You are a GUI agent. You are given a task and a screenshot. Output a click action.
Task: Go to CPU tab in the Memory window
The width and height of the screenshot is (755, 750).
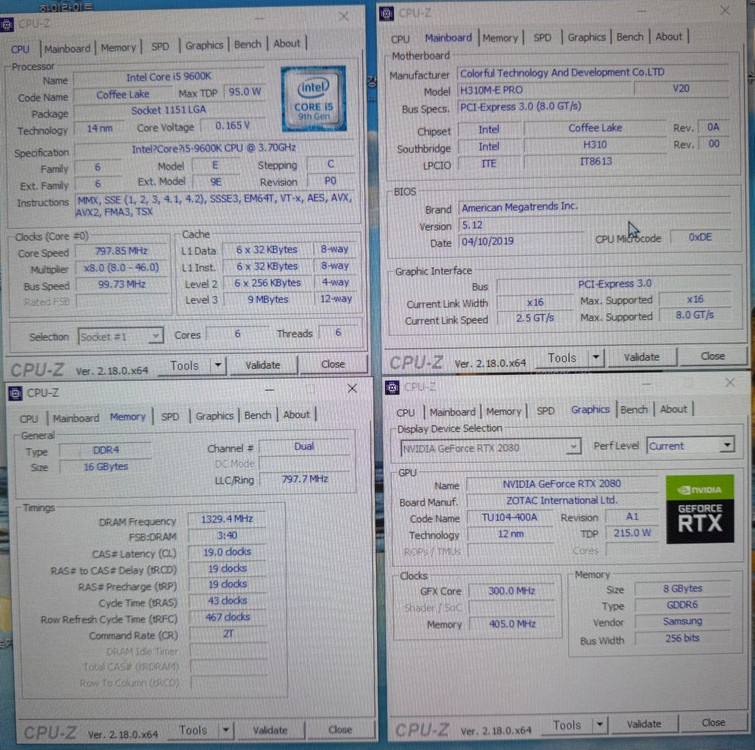29,419
